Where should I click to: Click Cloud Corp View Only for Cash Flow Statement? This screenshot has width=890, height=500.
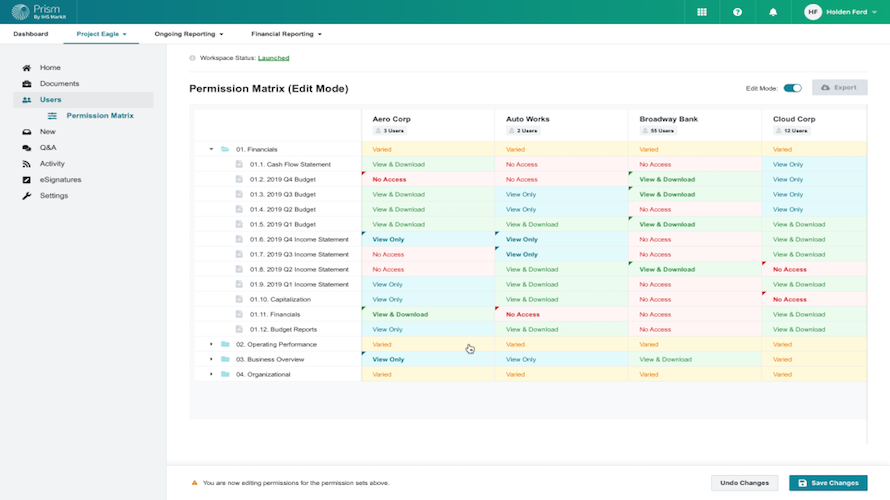click(814, 164)
